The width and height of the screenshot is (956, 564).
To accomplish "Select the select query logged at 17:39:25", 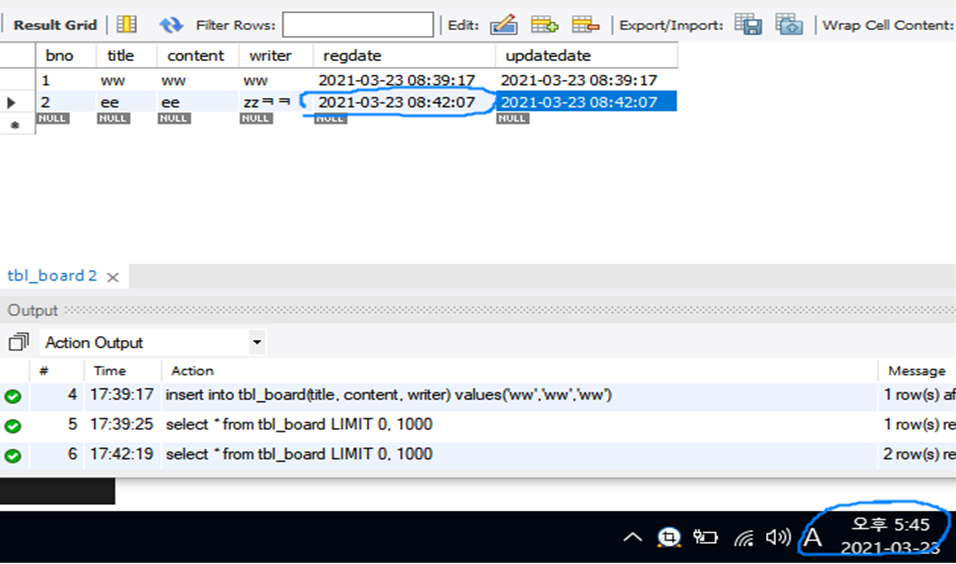I will tap(478, 424).
